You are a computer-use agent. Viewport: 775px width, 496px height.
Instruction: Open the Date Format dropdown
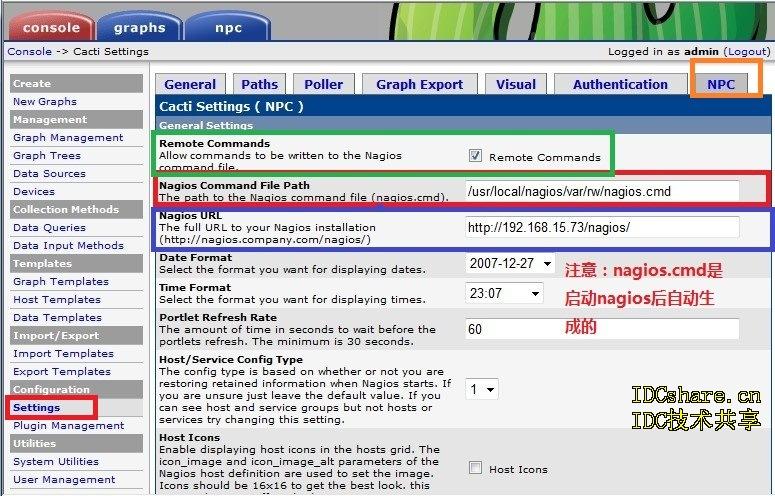(x=510, y=263)
